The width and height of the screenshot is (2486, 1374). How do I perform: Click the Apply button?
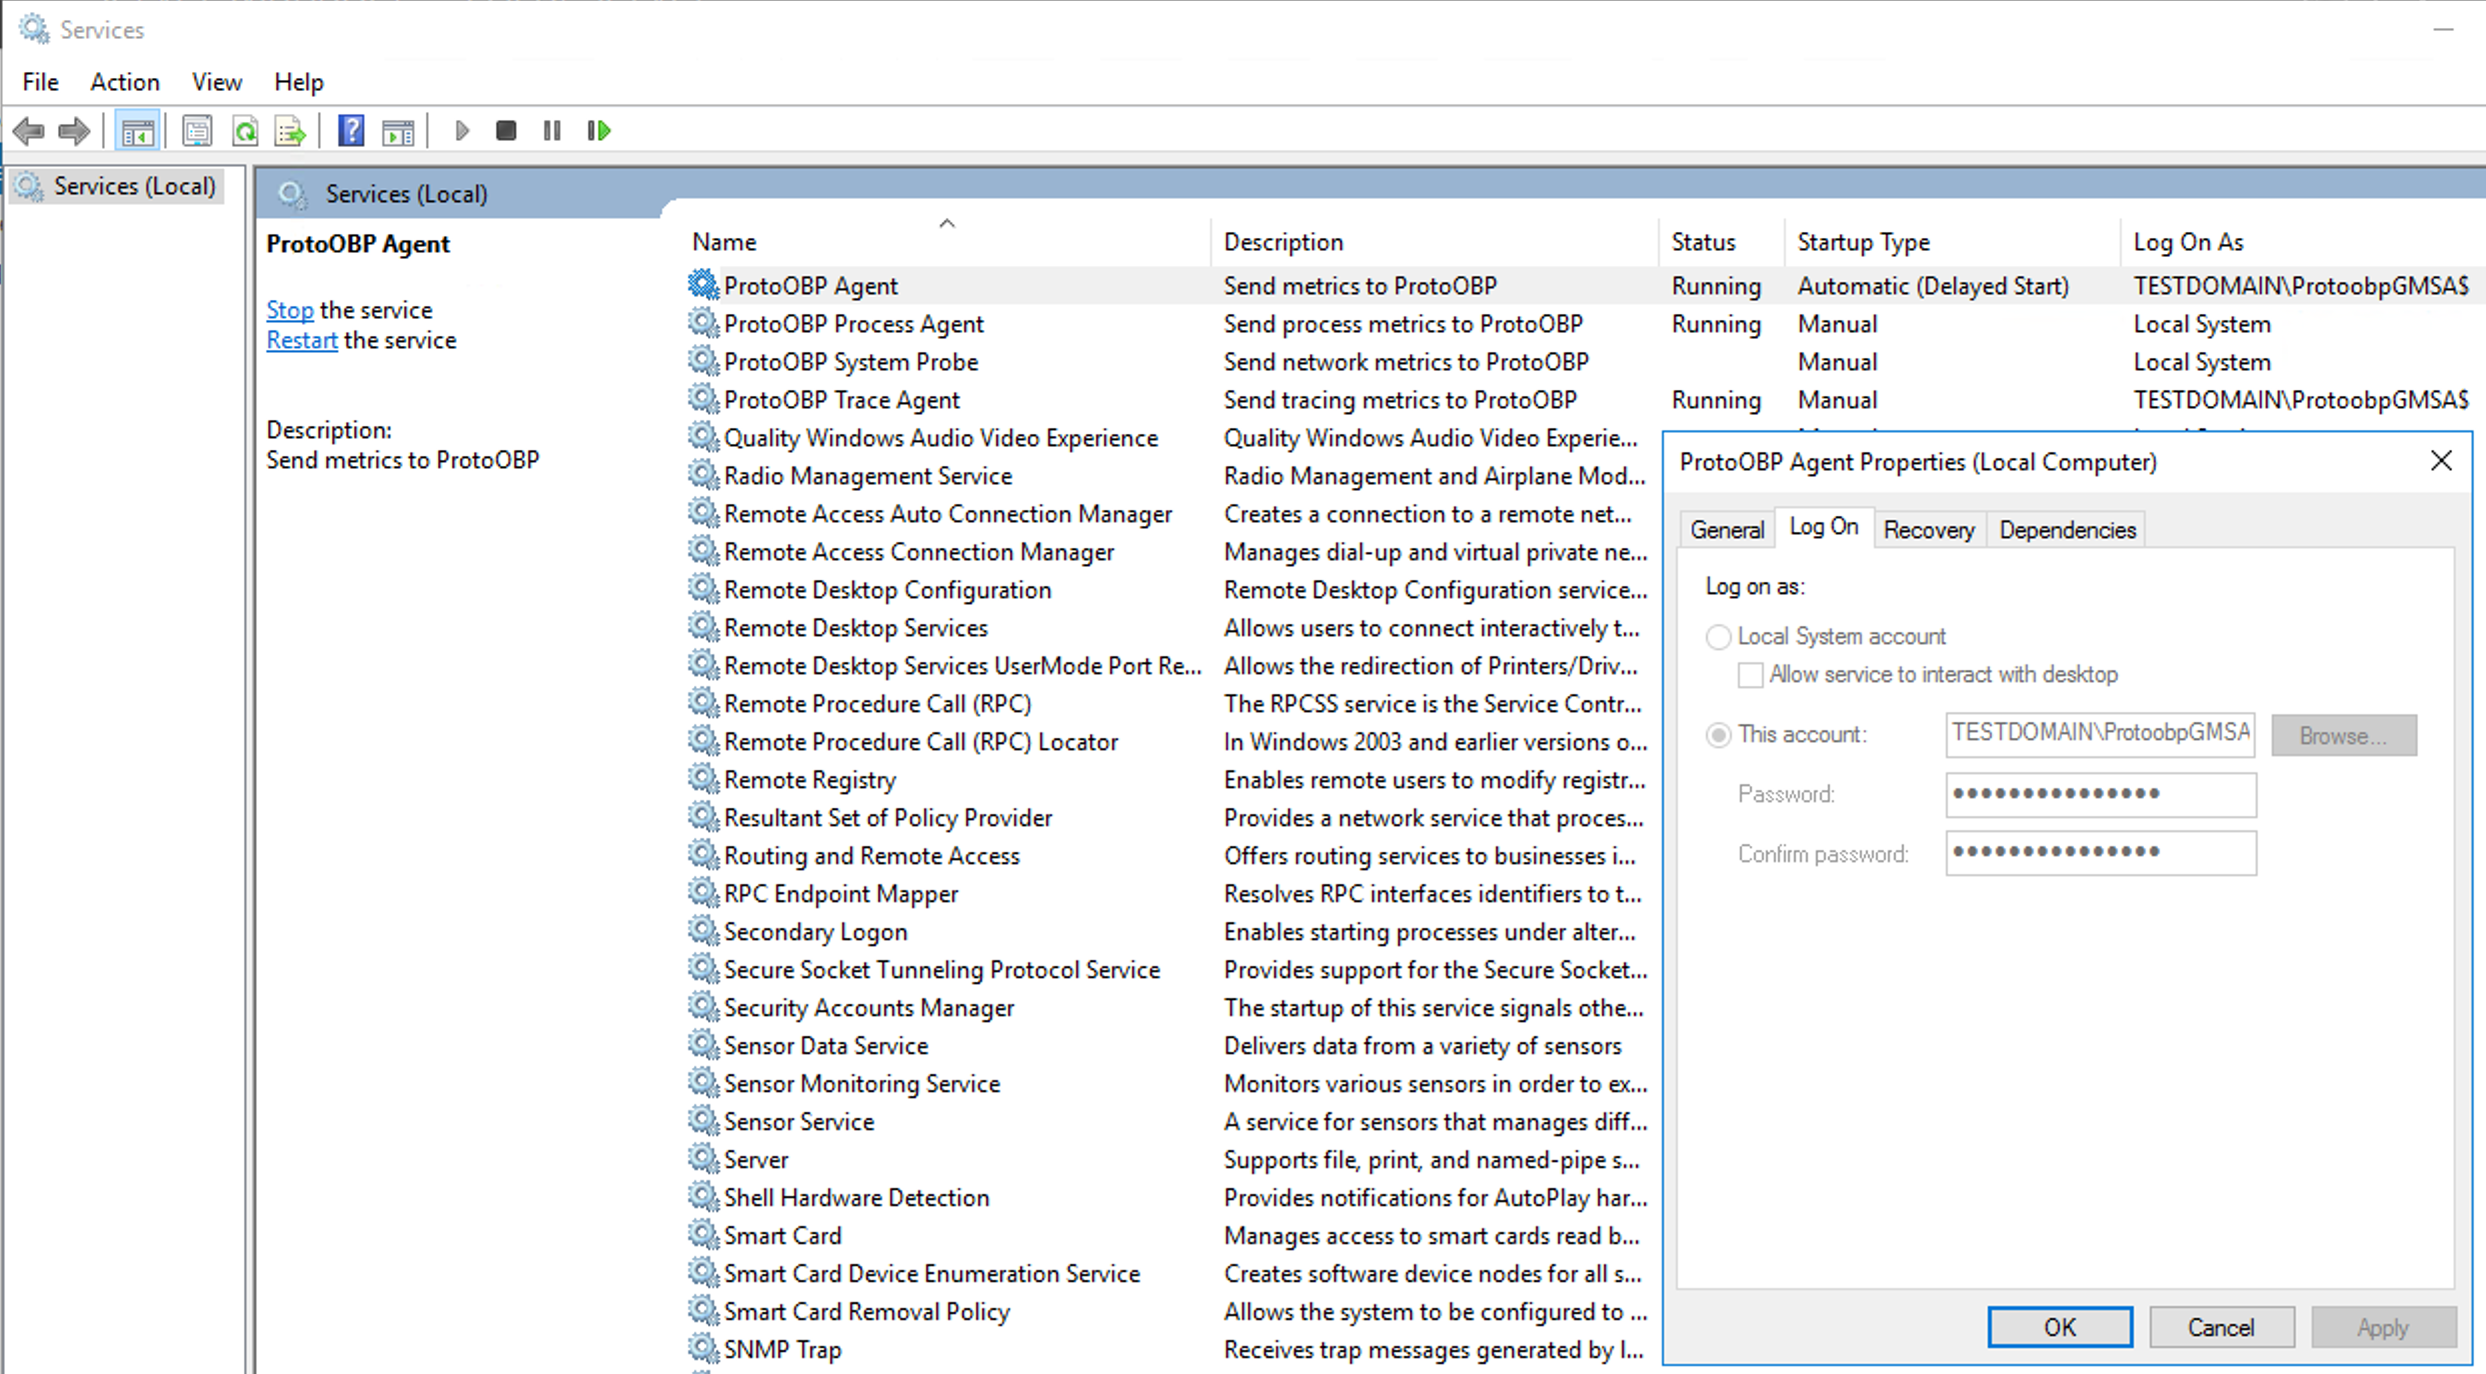2383,1327
